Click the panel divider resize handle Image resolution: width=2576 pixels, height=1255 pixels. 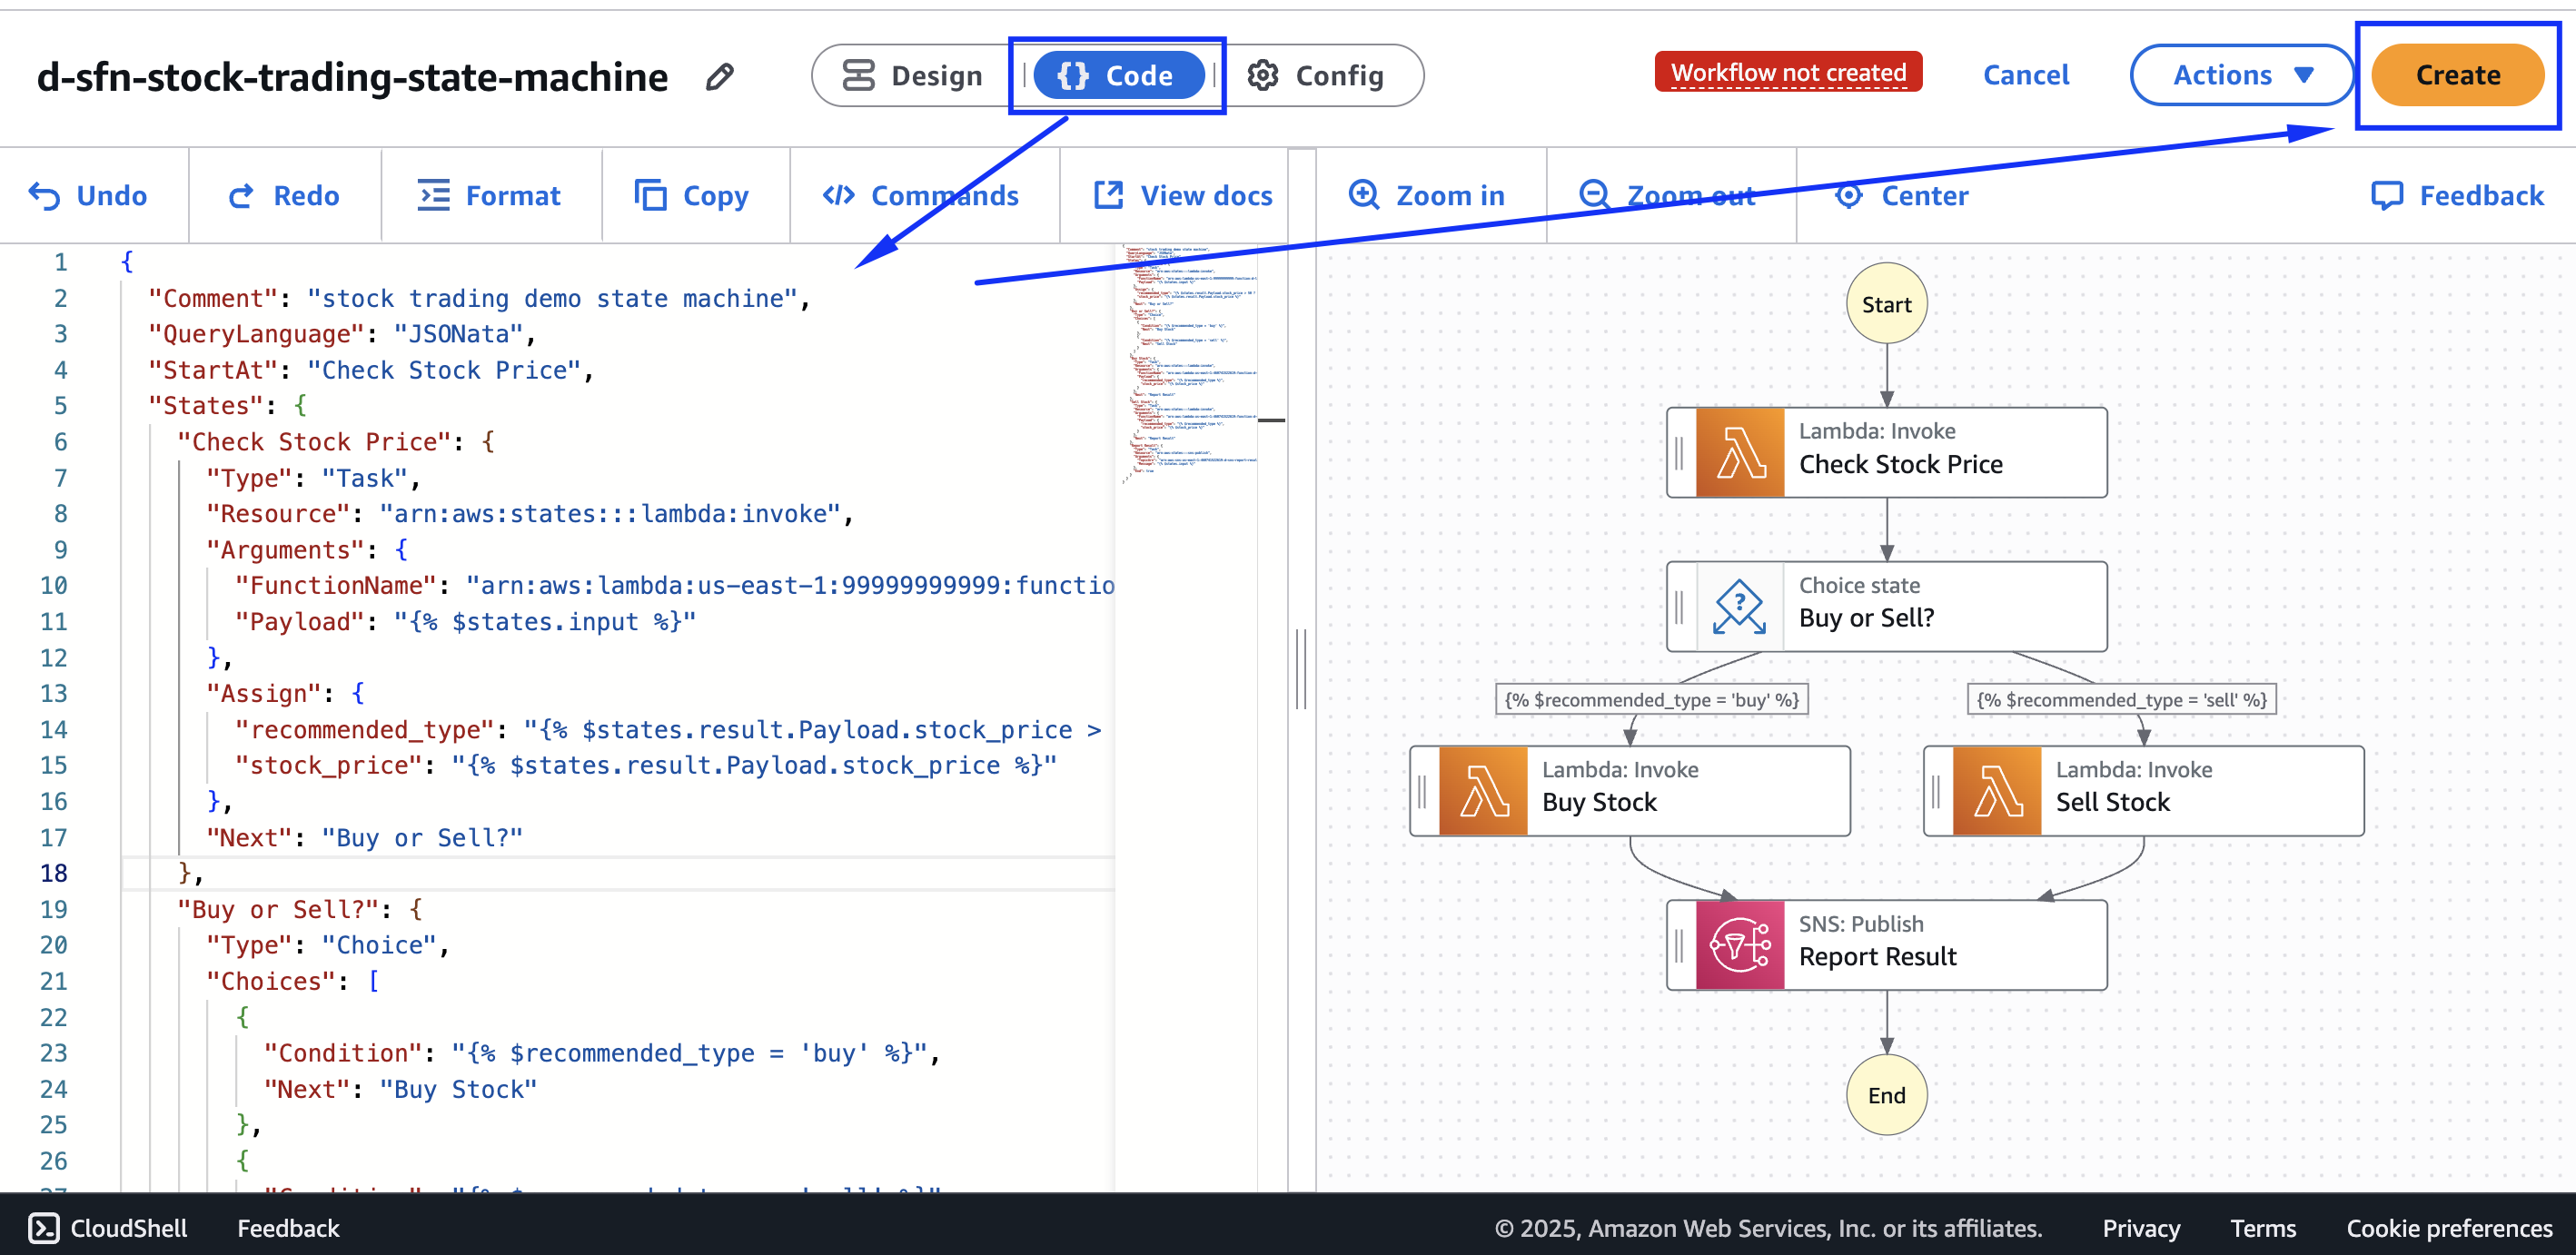click(1301, 668)
